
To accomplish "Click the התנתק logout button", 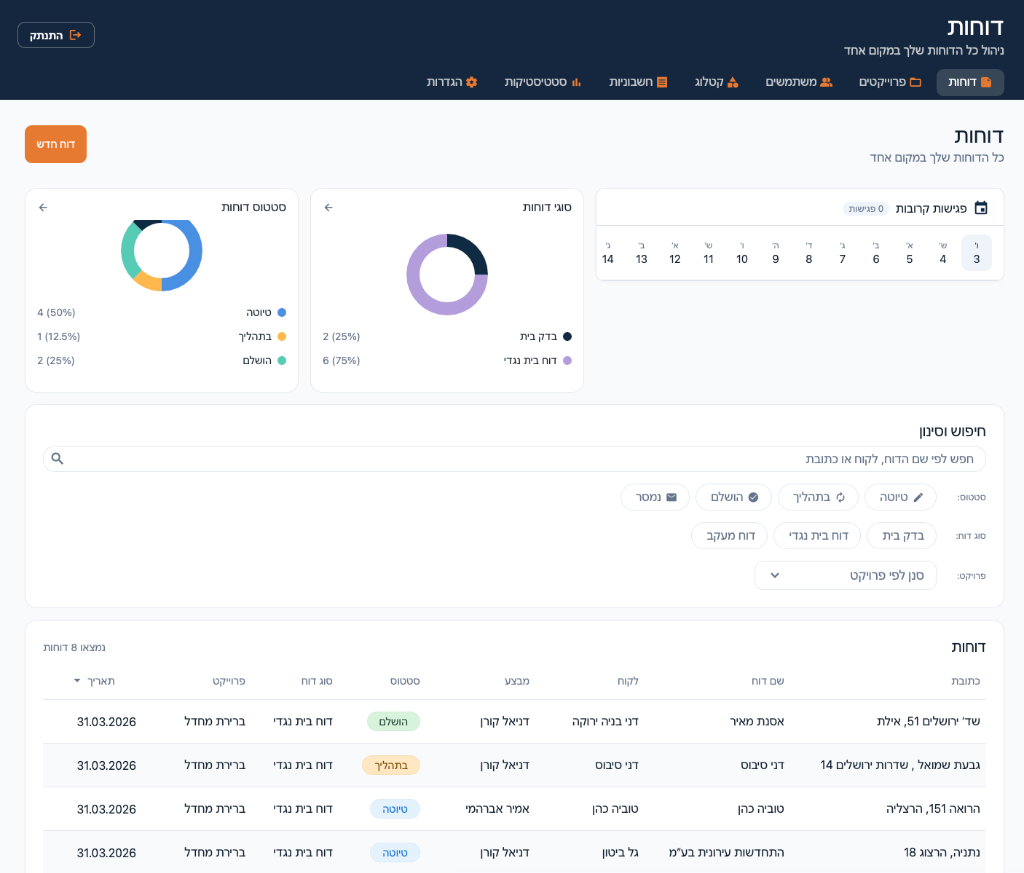I will pos(56,35).
